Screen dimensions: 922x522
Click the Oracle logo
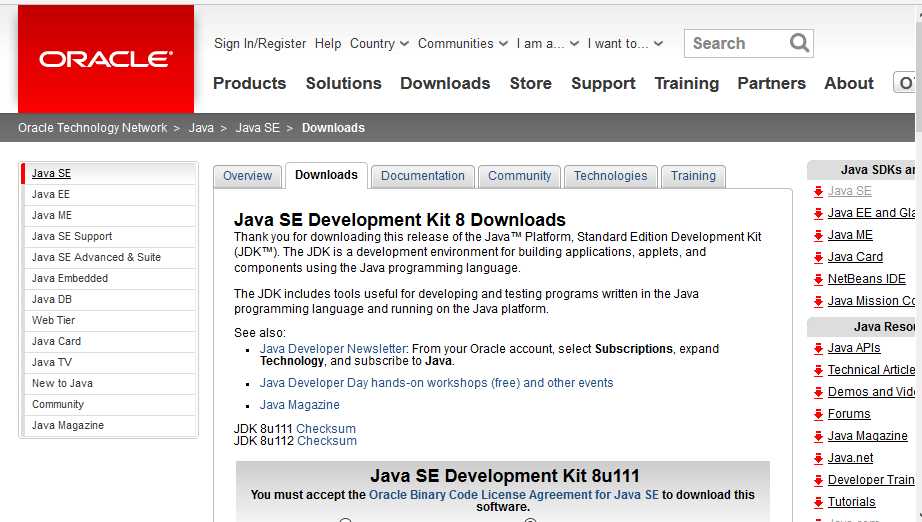point(106,59)
